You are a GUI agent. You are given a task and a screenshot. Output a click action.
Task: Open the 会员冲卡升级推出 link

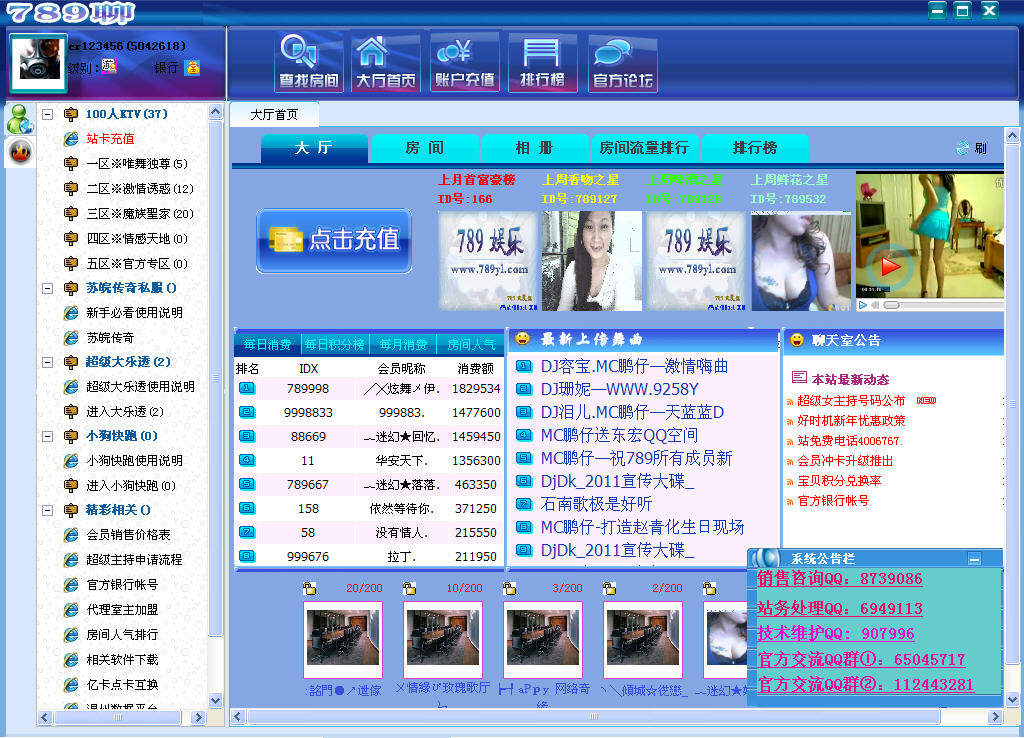845,461
